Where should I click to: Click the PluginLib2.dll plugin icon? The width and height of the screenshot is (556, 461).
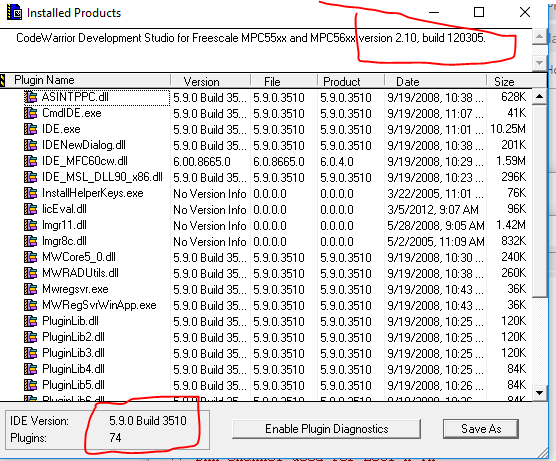point(30,337)
